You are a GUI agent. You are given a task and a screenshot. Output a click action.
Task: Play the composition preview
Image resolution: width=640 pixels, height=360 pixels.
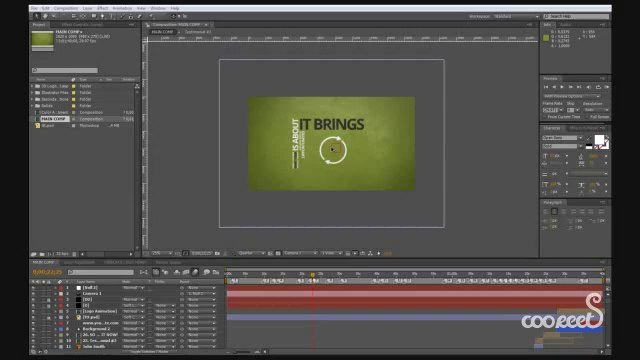point(562,87)
